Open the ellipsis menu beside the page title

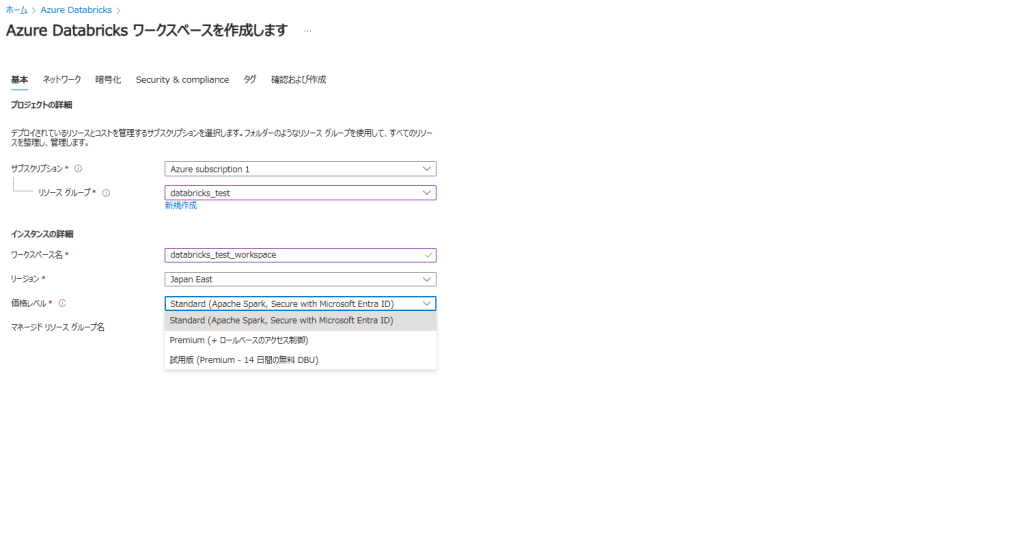(307, 31)
